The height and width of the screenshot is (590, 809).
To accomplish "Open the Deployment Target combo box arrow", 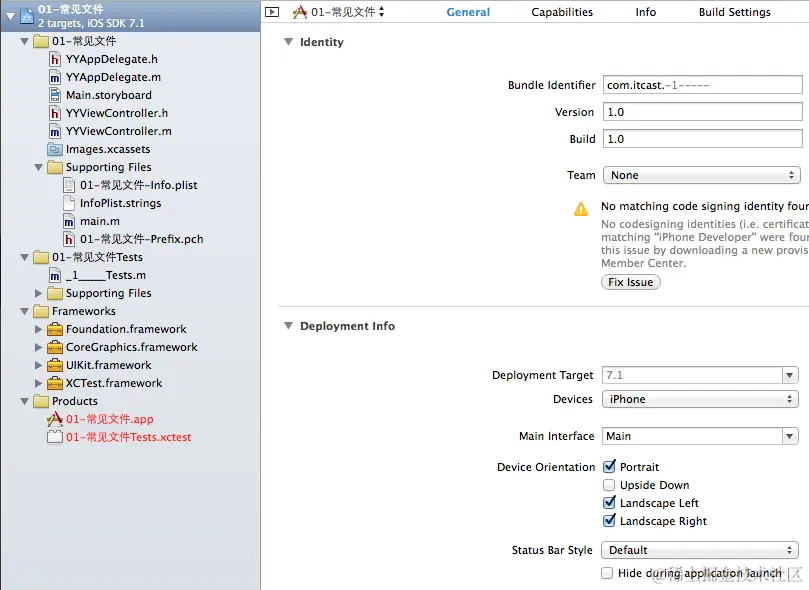I will tap(789, 375).
